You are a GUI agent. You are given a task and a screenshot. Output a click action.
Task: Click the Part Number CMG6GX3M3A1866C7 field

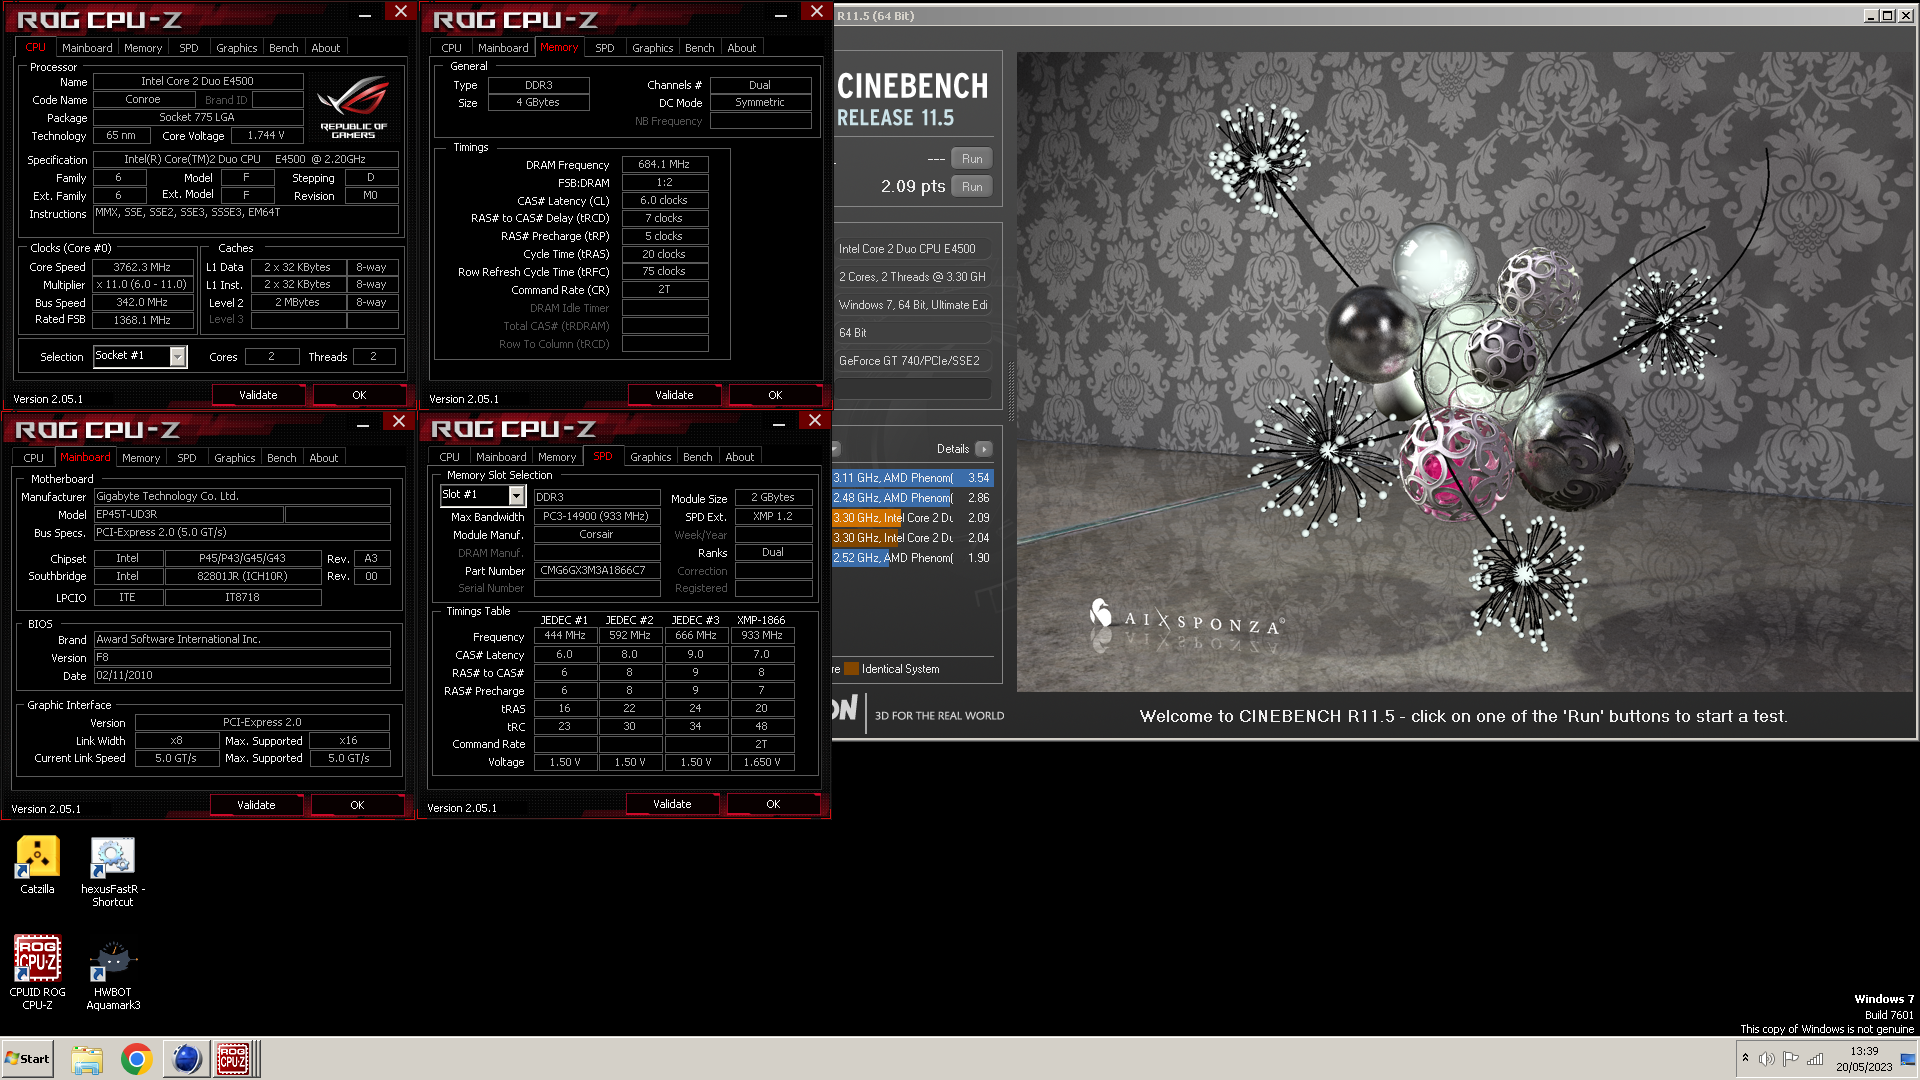coord(597,570)
